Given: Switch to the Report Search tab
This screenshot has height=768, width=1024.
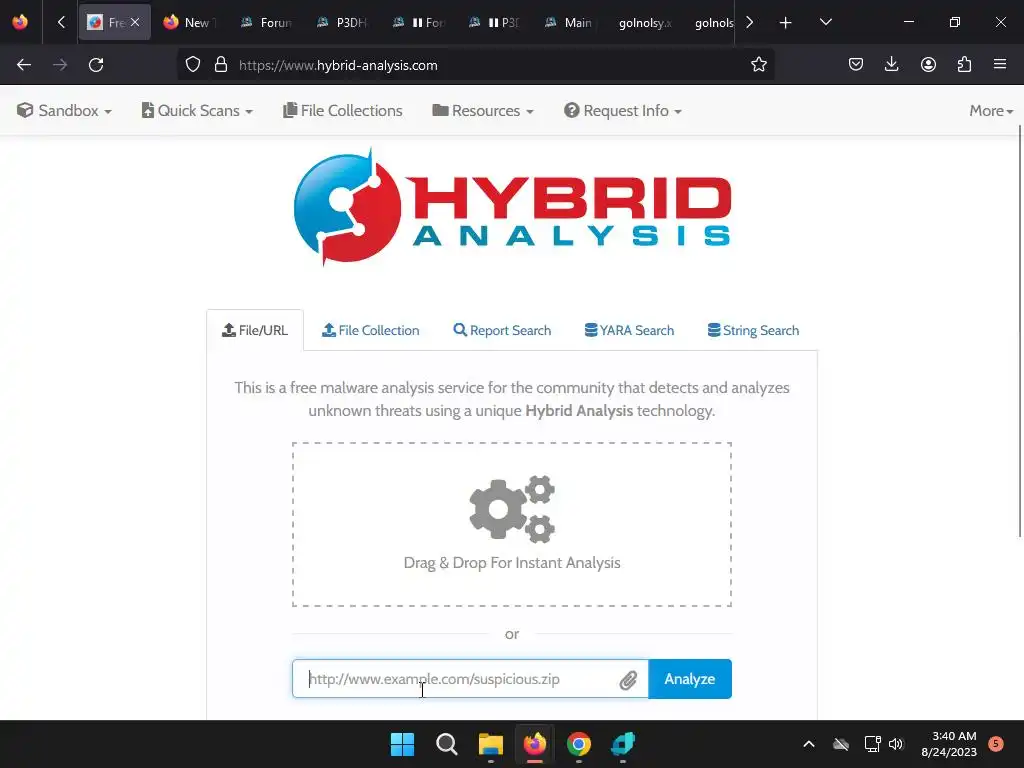Looking at the screenshot, I should pos(502,330).
